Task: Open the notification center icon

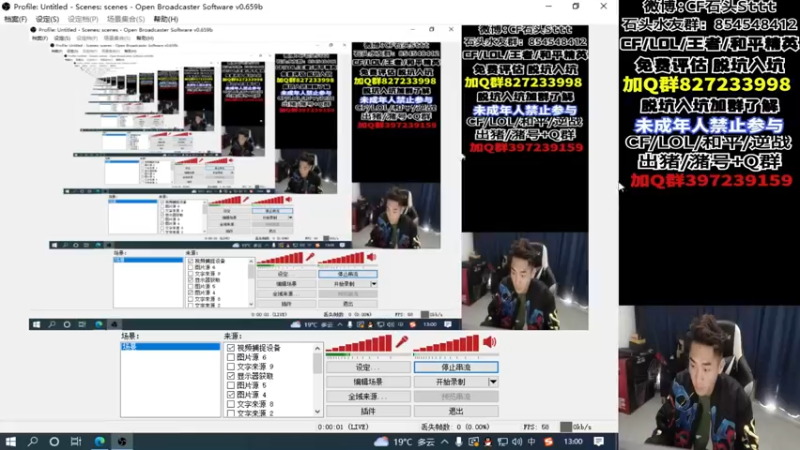Action: [598, 441]
